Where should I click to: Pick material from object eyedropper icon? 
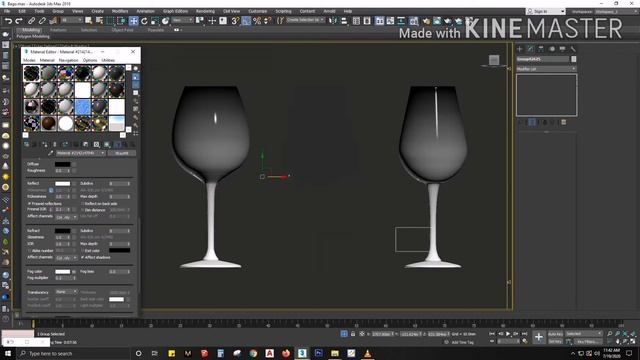click(x=51, y=153)
